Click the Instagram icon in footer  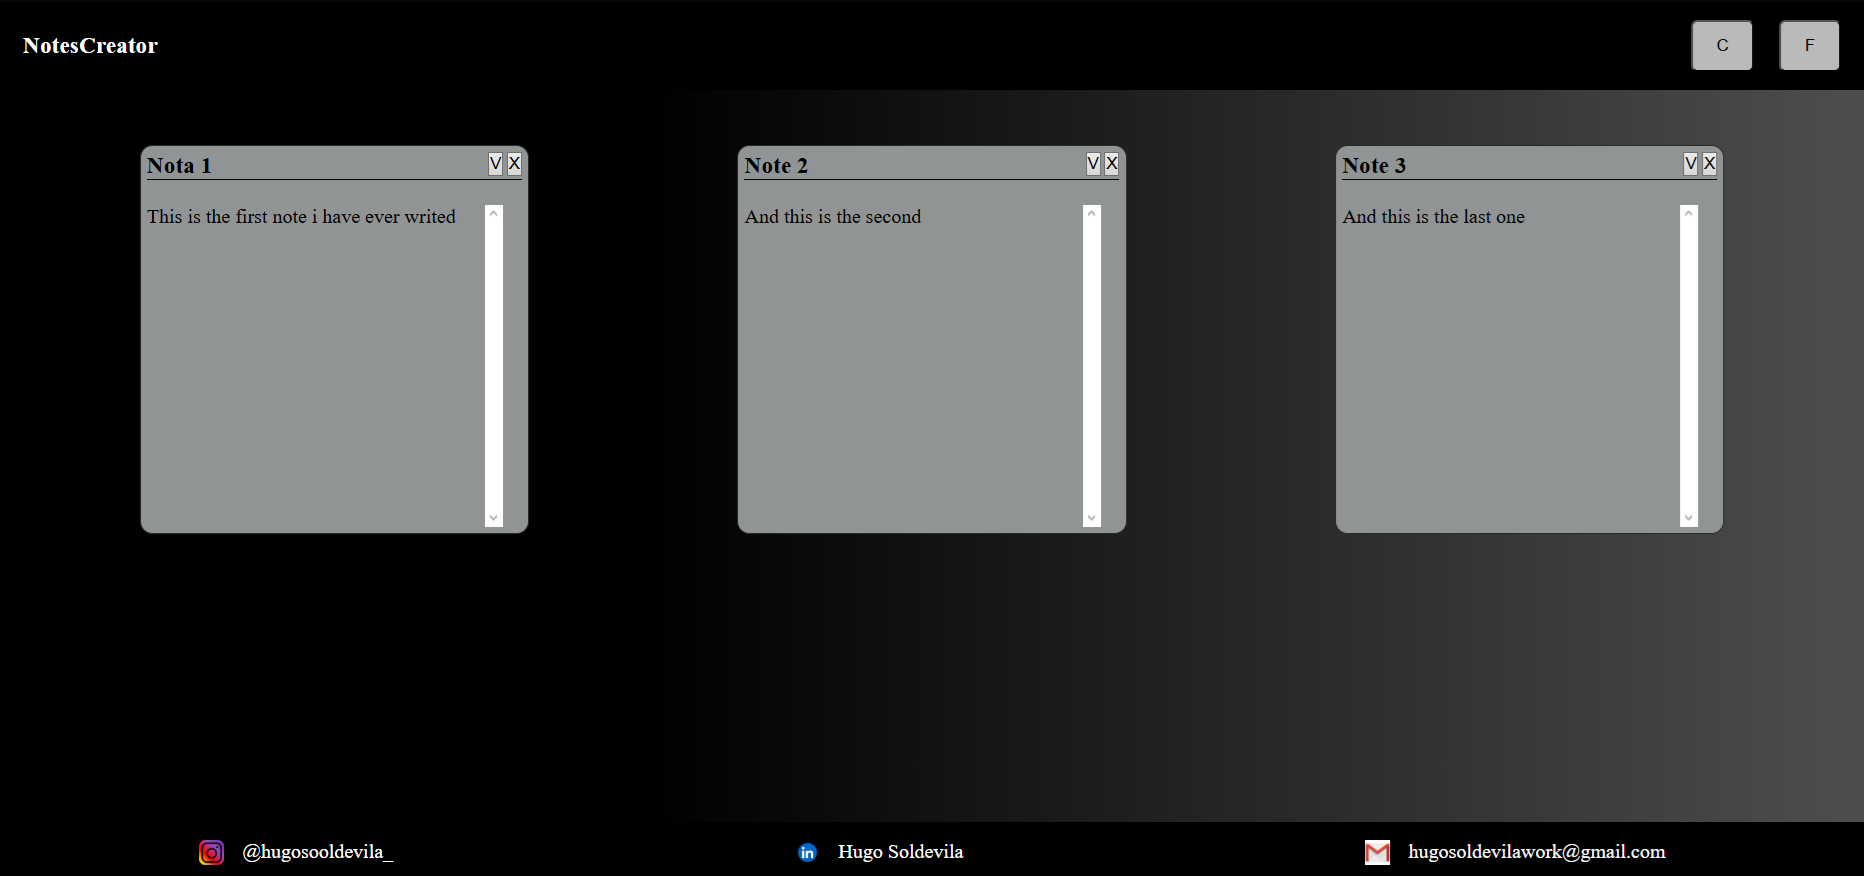click(x=211, y=852)
